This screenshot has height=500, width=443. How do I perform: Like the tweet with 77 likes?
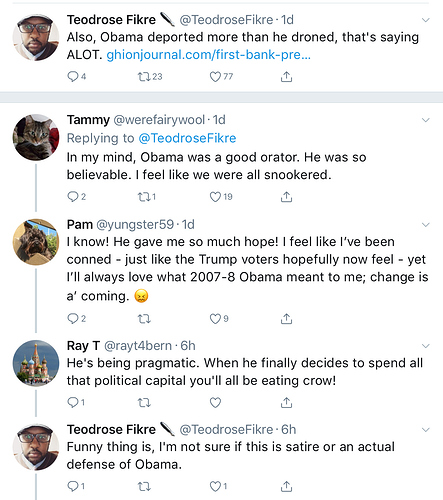(x=221, y=77)
